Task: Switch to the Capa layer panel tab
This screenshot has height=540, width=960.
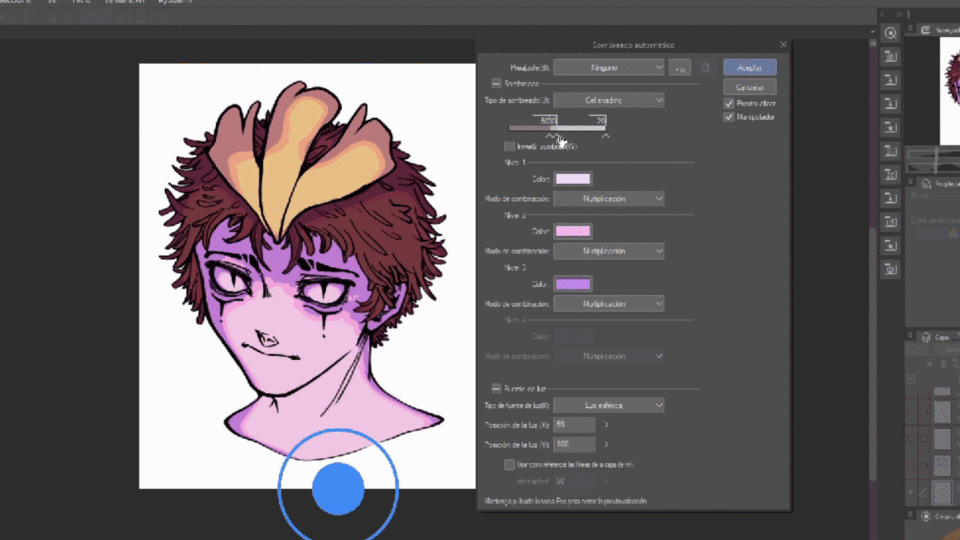Action: pos(939,337)
